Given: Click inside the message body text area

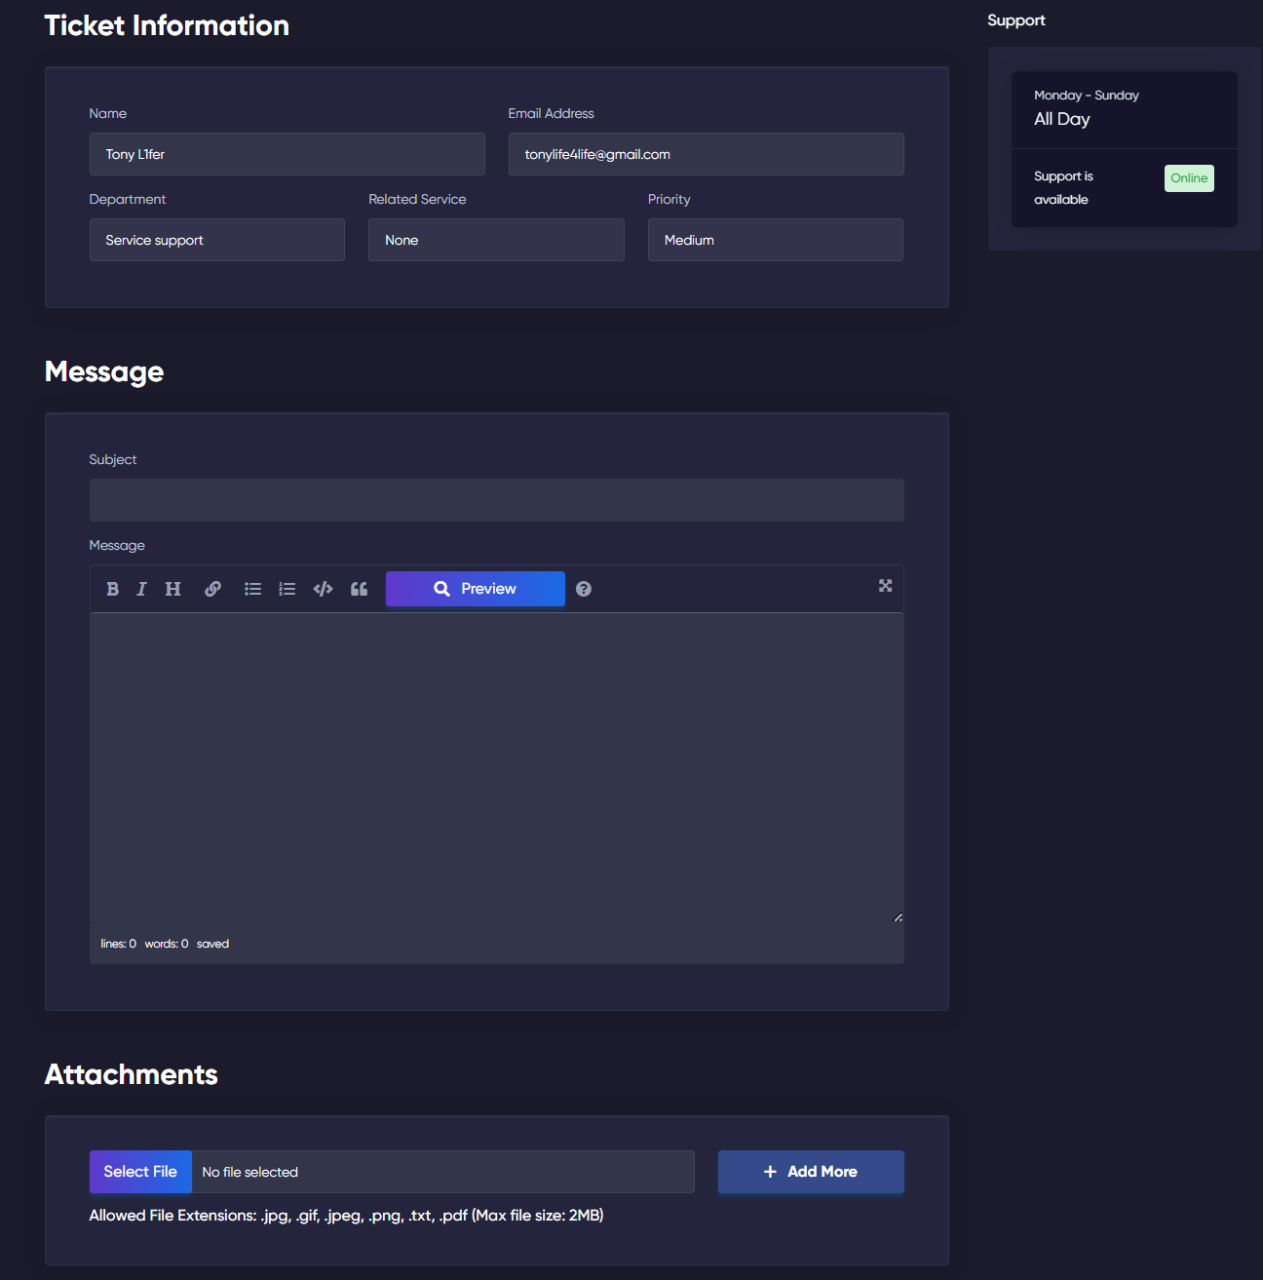Looking at the screenshot, I should [x=496, y=765].
